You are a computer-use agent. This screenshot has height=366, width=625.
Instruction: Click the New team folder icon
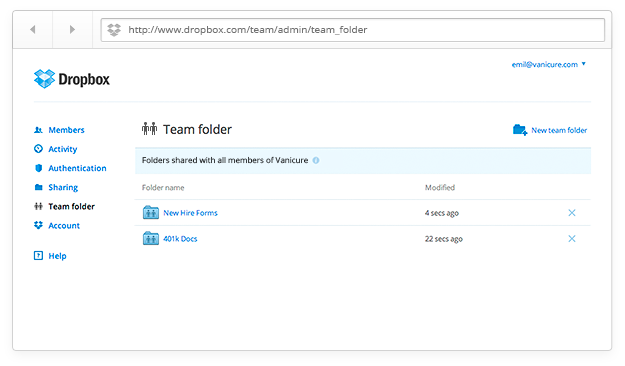[x=520, y=130]
